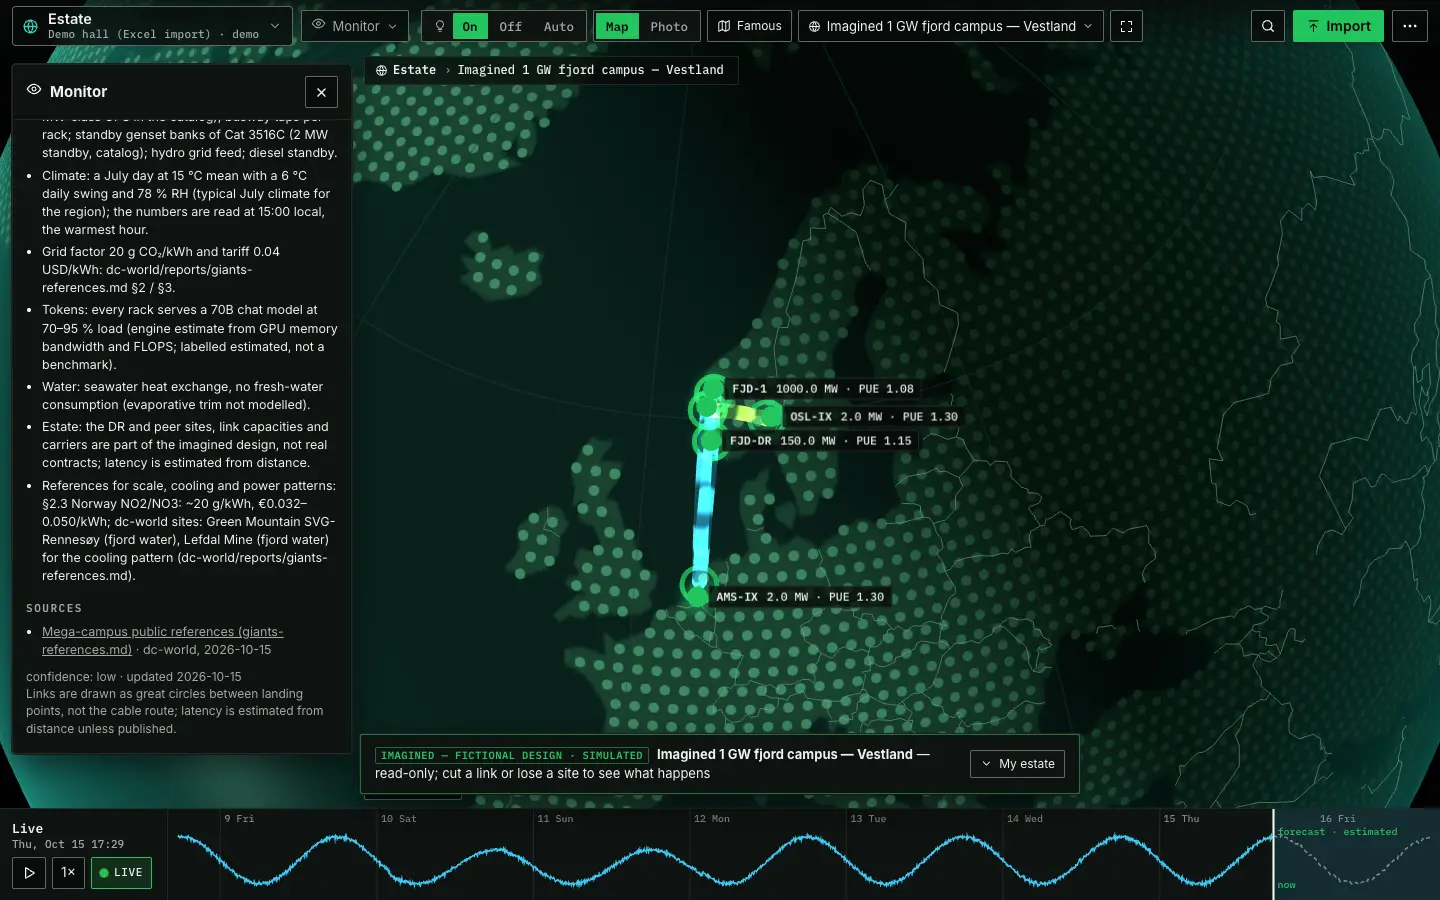
Task: Click the 16 Fri forecast section
Action: pyautogui.click(x=1357, y=854)
